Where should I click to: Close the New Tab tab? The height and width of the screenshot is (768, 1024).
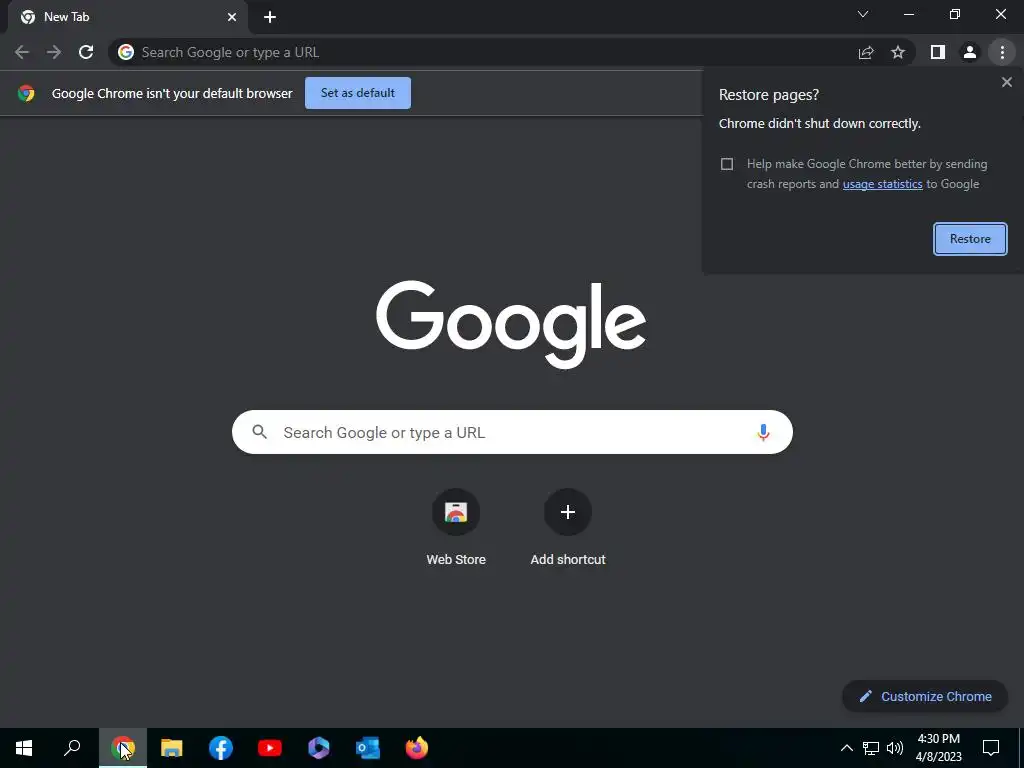(x=232, y=17)
